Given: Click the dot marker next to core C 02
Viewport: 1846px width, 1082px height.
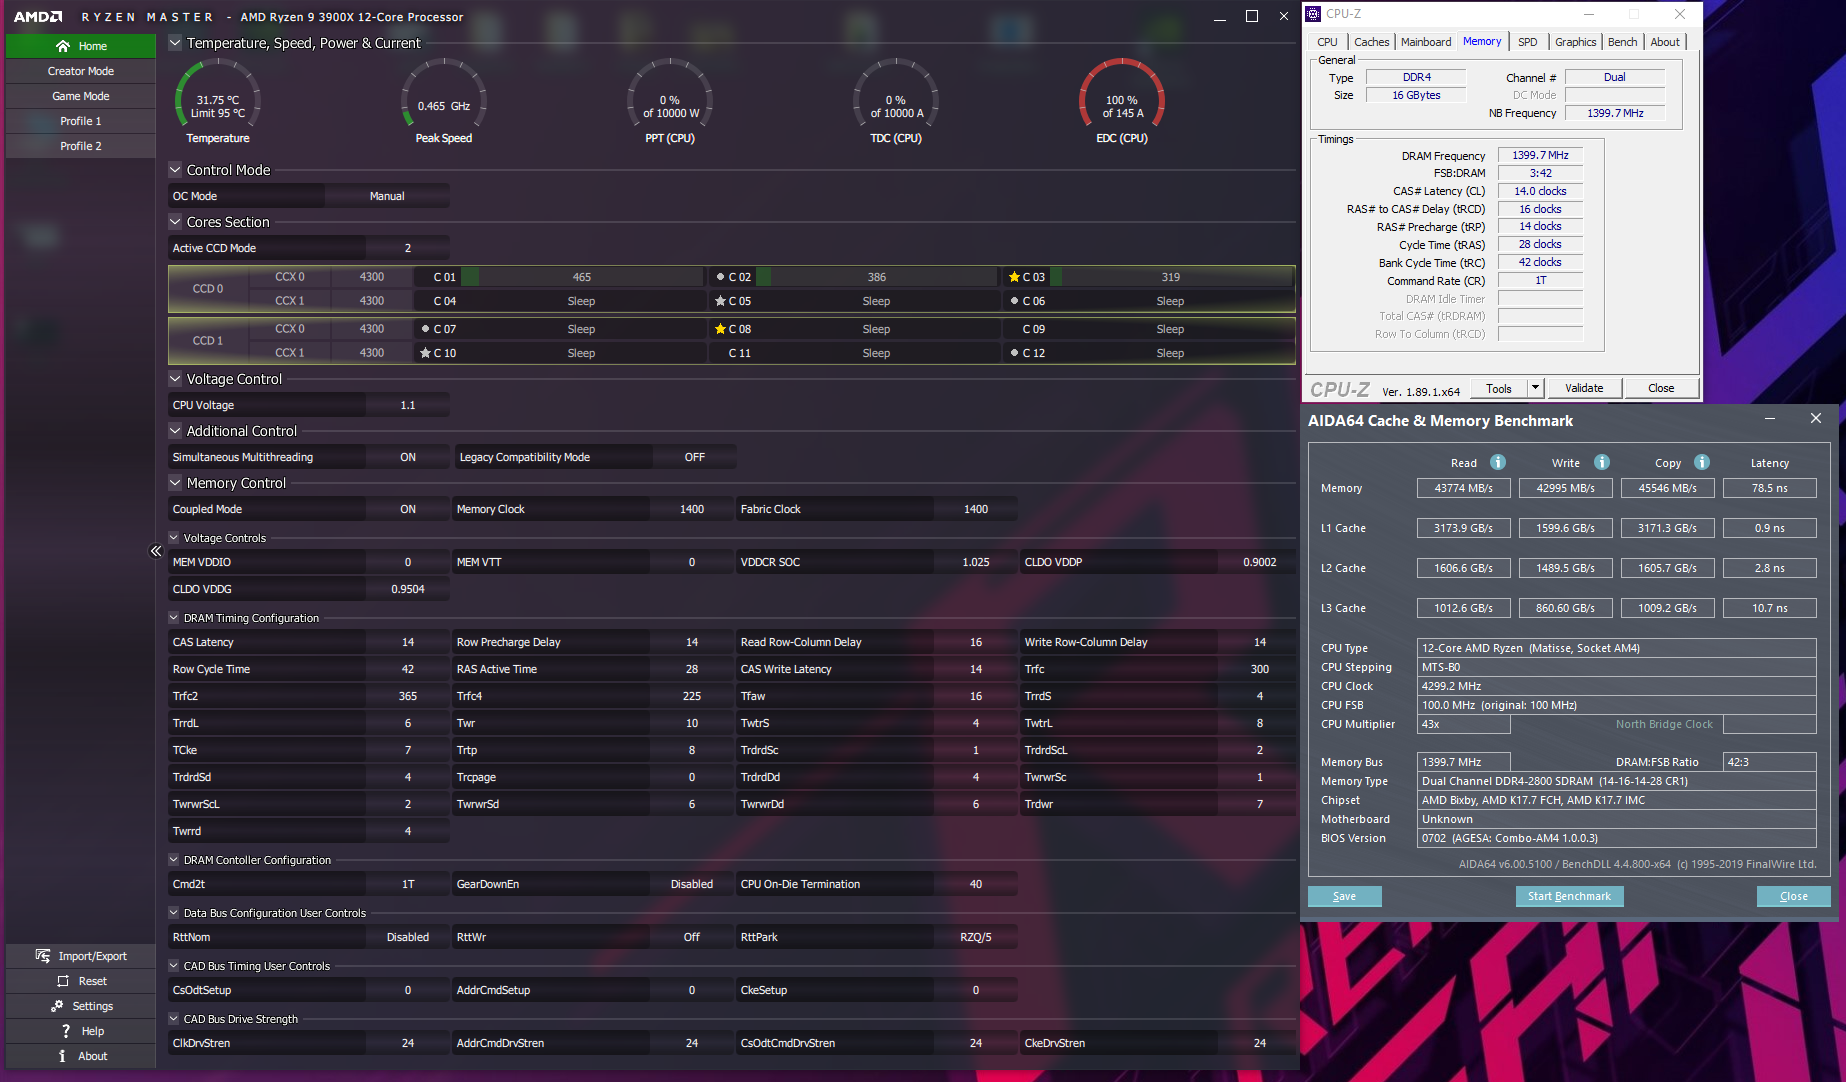Looking at the screenshot, I should click(x=720, y=277).
